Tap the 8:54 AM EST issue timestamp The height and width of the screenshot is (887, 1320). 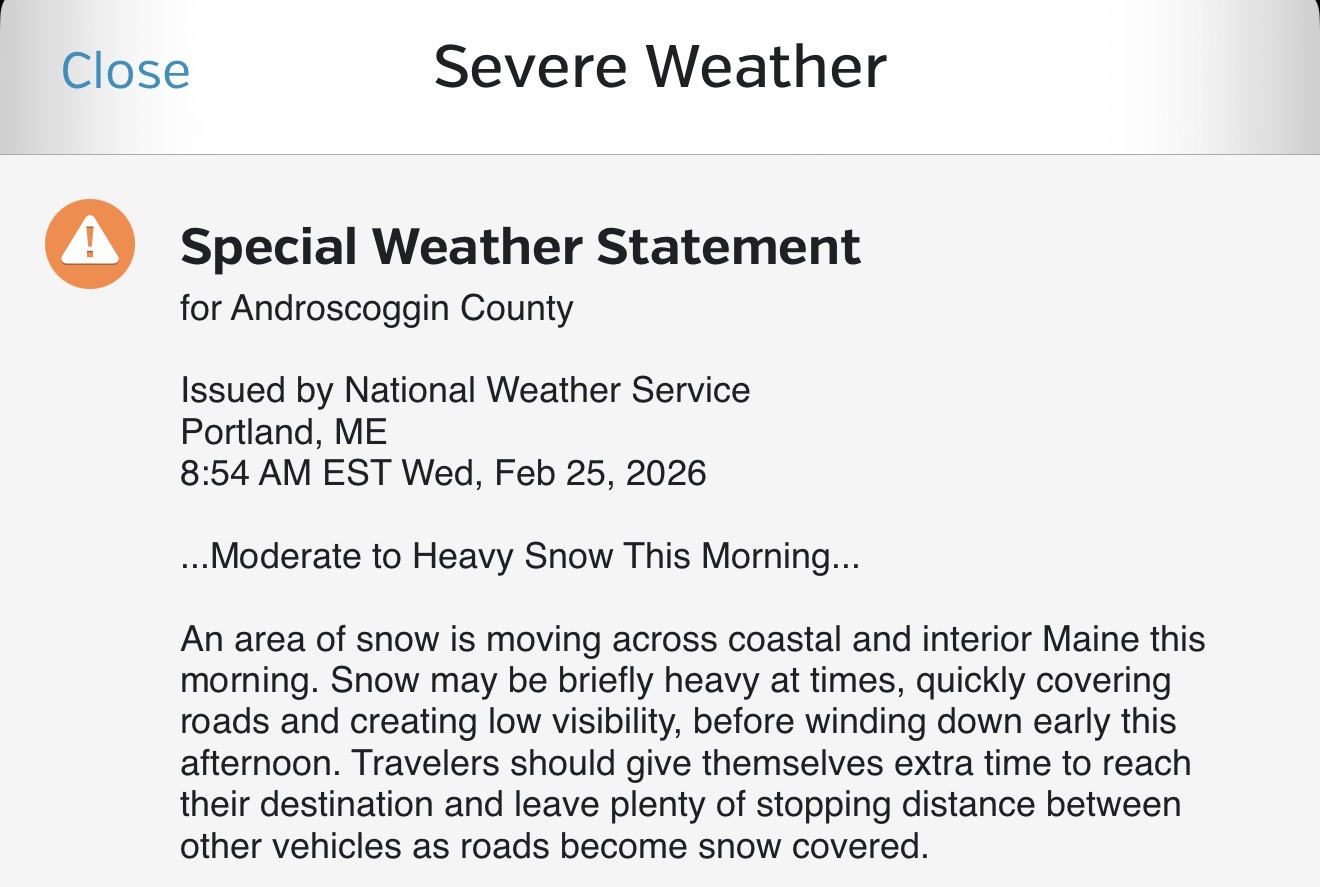[x=443, y=472]
